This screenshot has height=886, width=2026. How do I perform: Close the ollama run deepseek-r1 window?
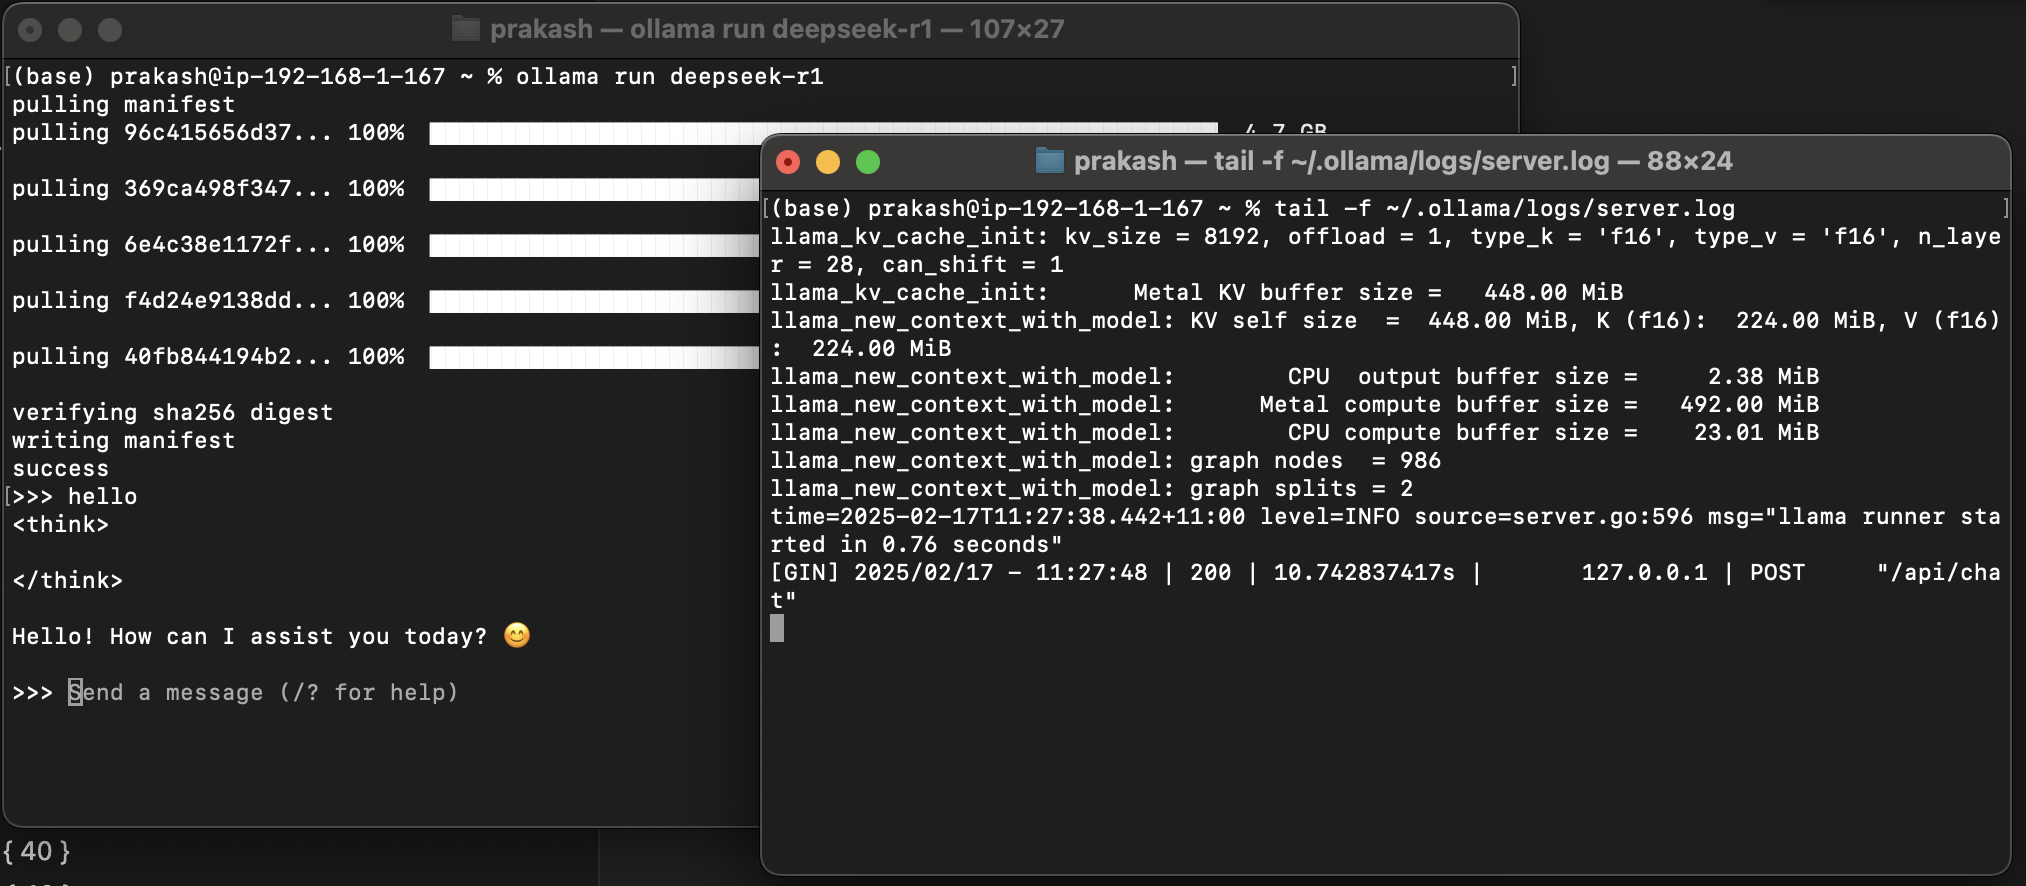click(30, 30)
